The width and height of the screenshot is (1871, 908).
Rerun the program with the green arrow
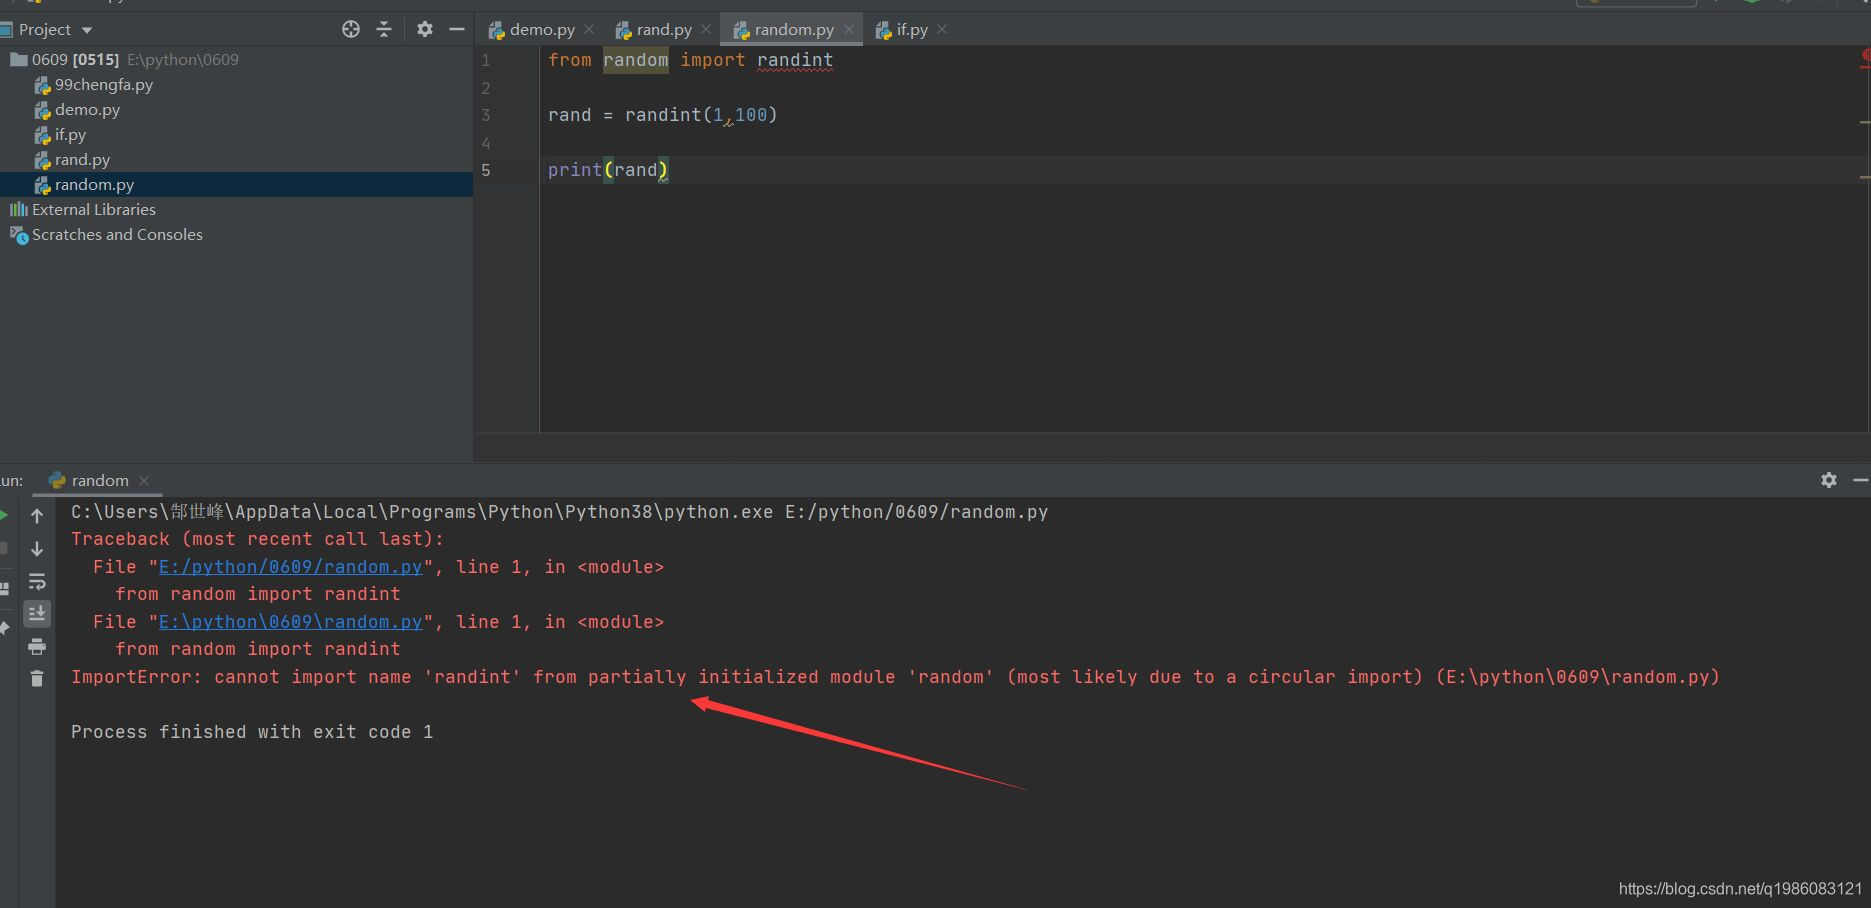click(x=4, y=514)
